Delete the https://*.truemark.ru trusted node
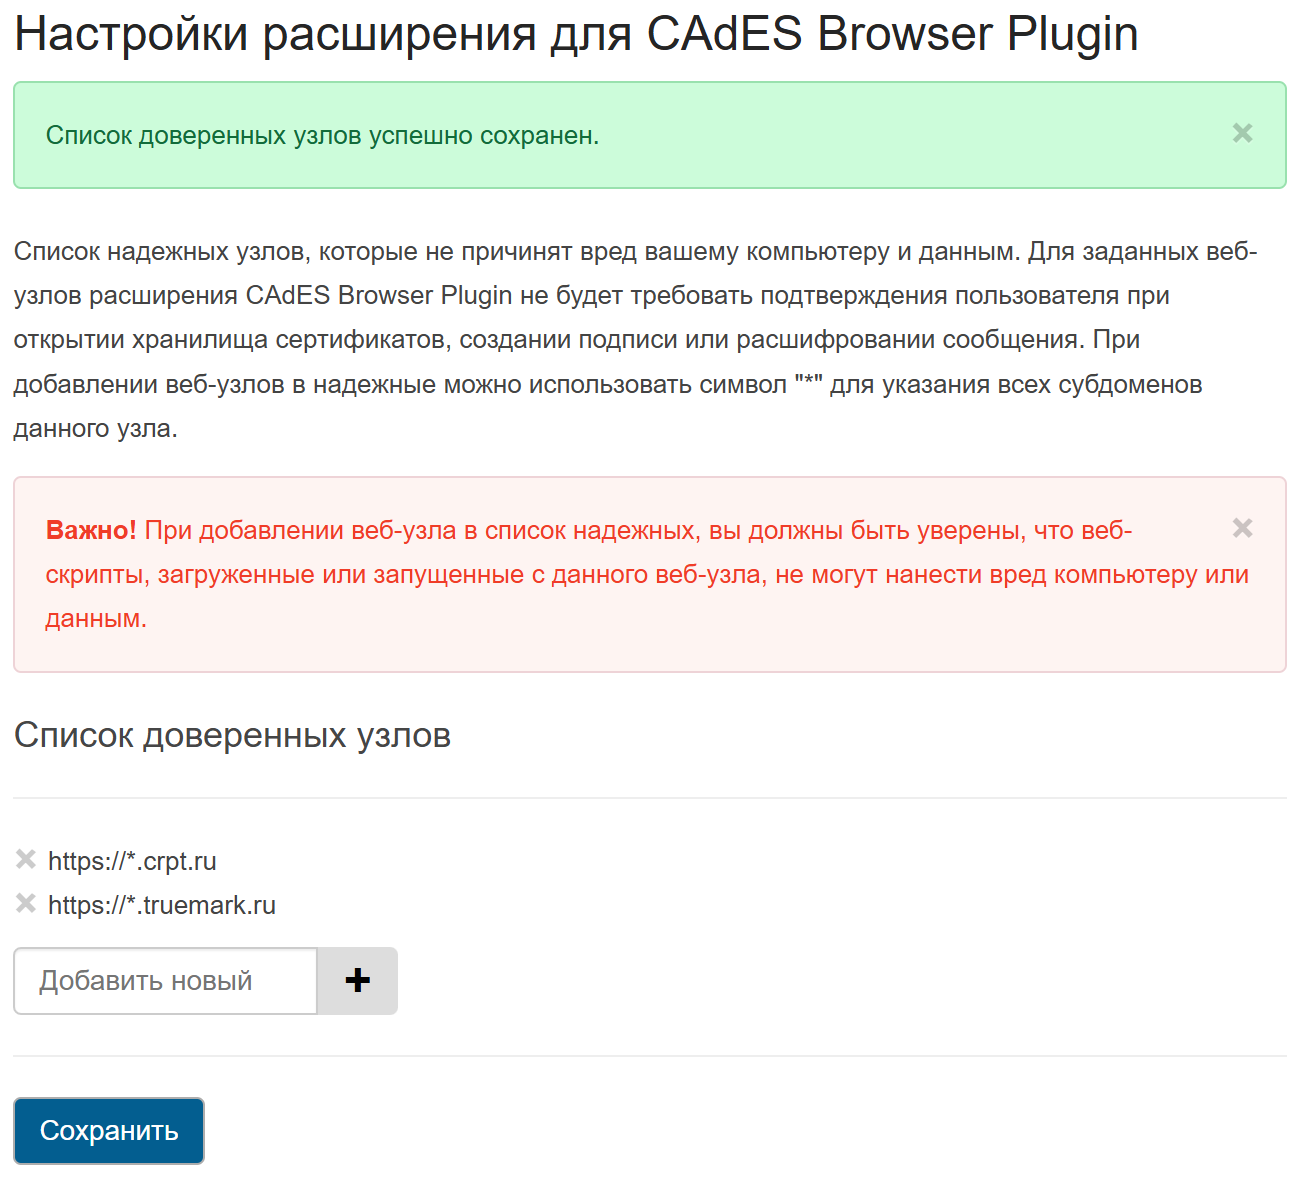This screenshot has height=1177, width=1303. click(x=26, y=903)
